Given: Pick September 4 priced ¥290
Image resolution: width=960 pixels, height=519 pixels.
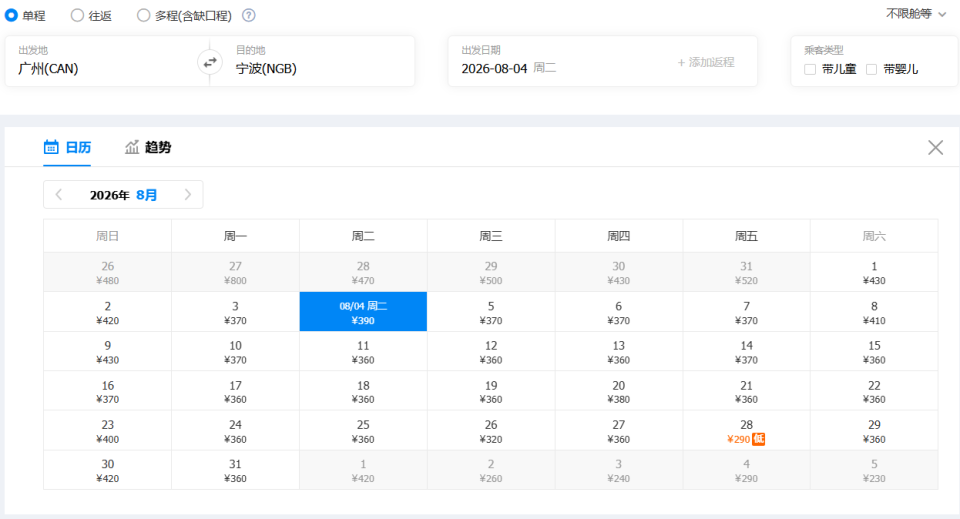Looking at the screenshot, I should click(x=746, y=471).
